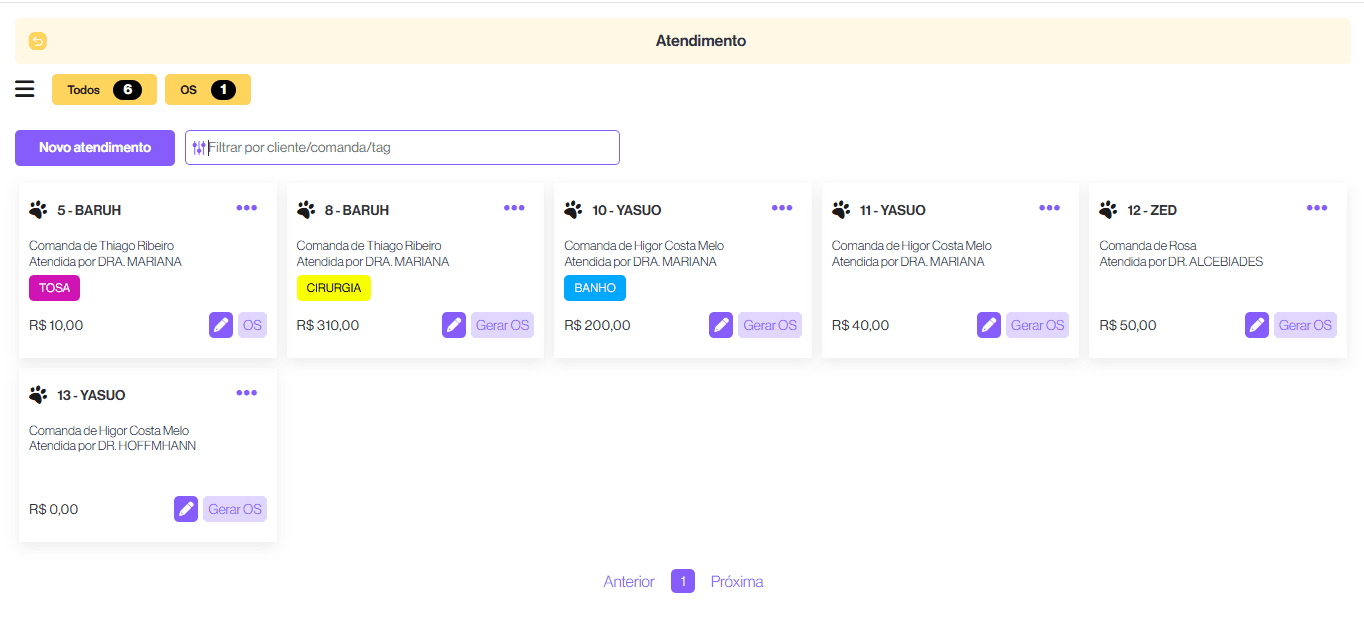Click OS button on card 5 - BARUH
Screen dimensions: 1364x635
click(x=252, y=325)
